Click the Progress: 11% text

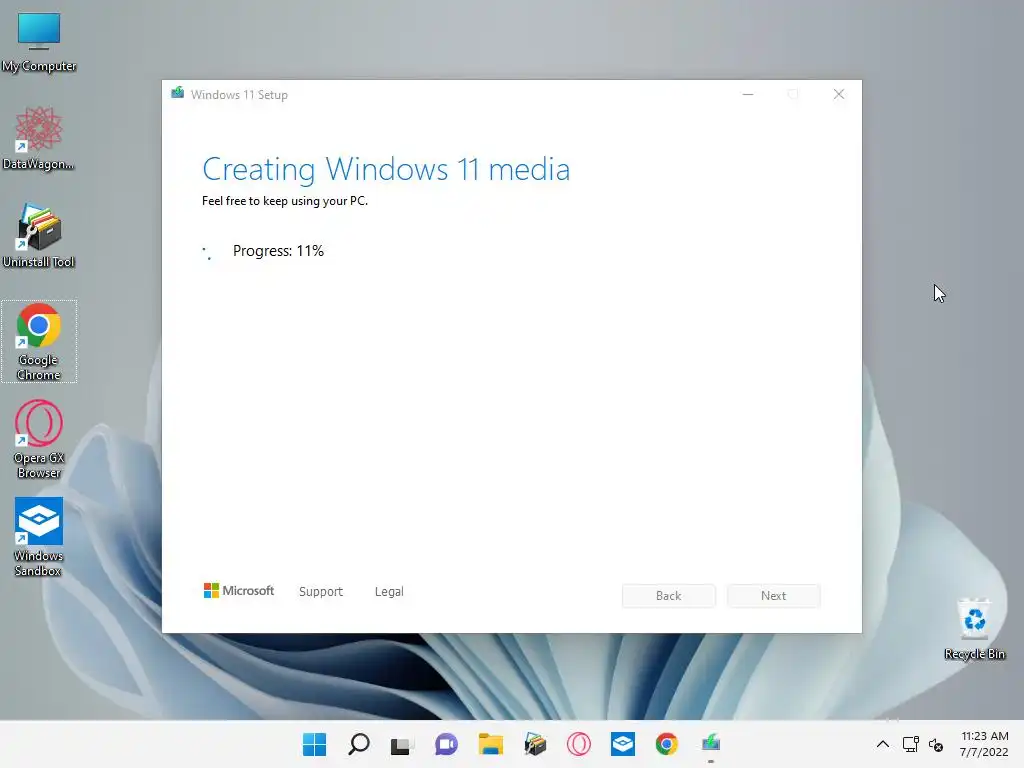point(278,251)
